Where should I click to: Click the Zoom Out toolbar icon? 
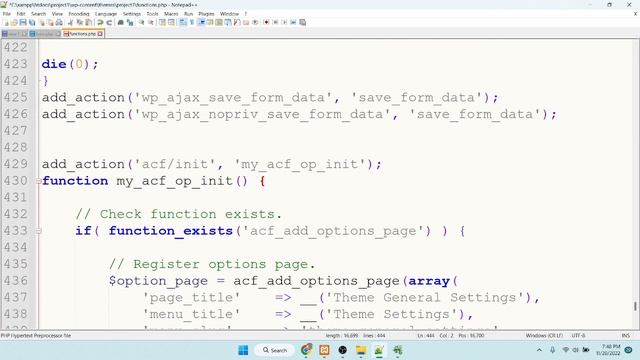151,22
